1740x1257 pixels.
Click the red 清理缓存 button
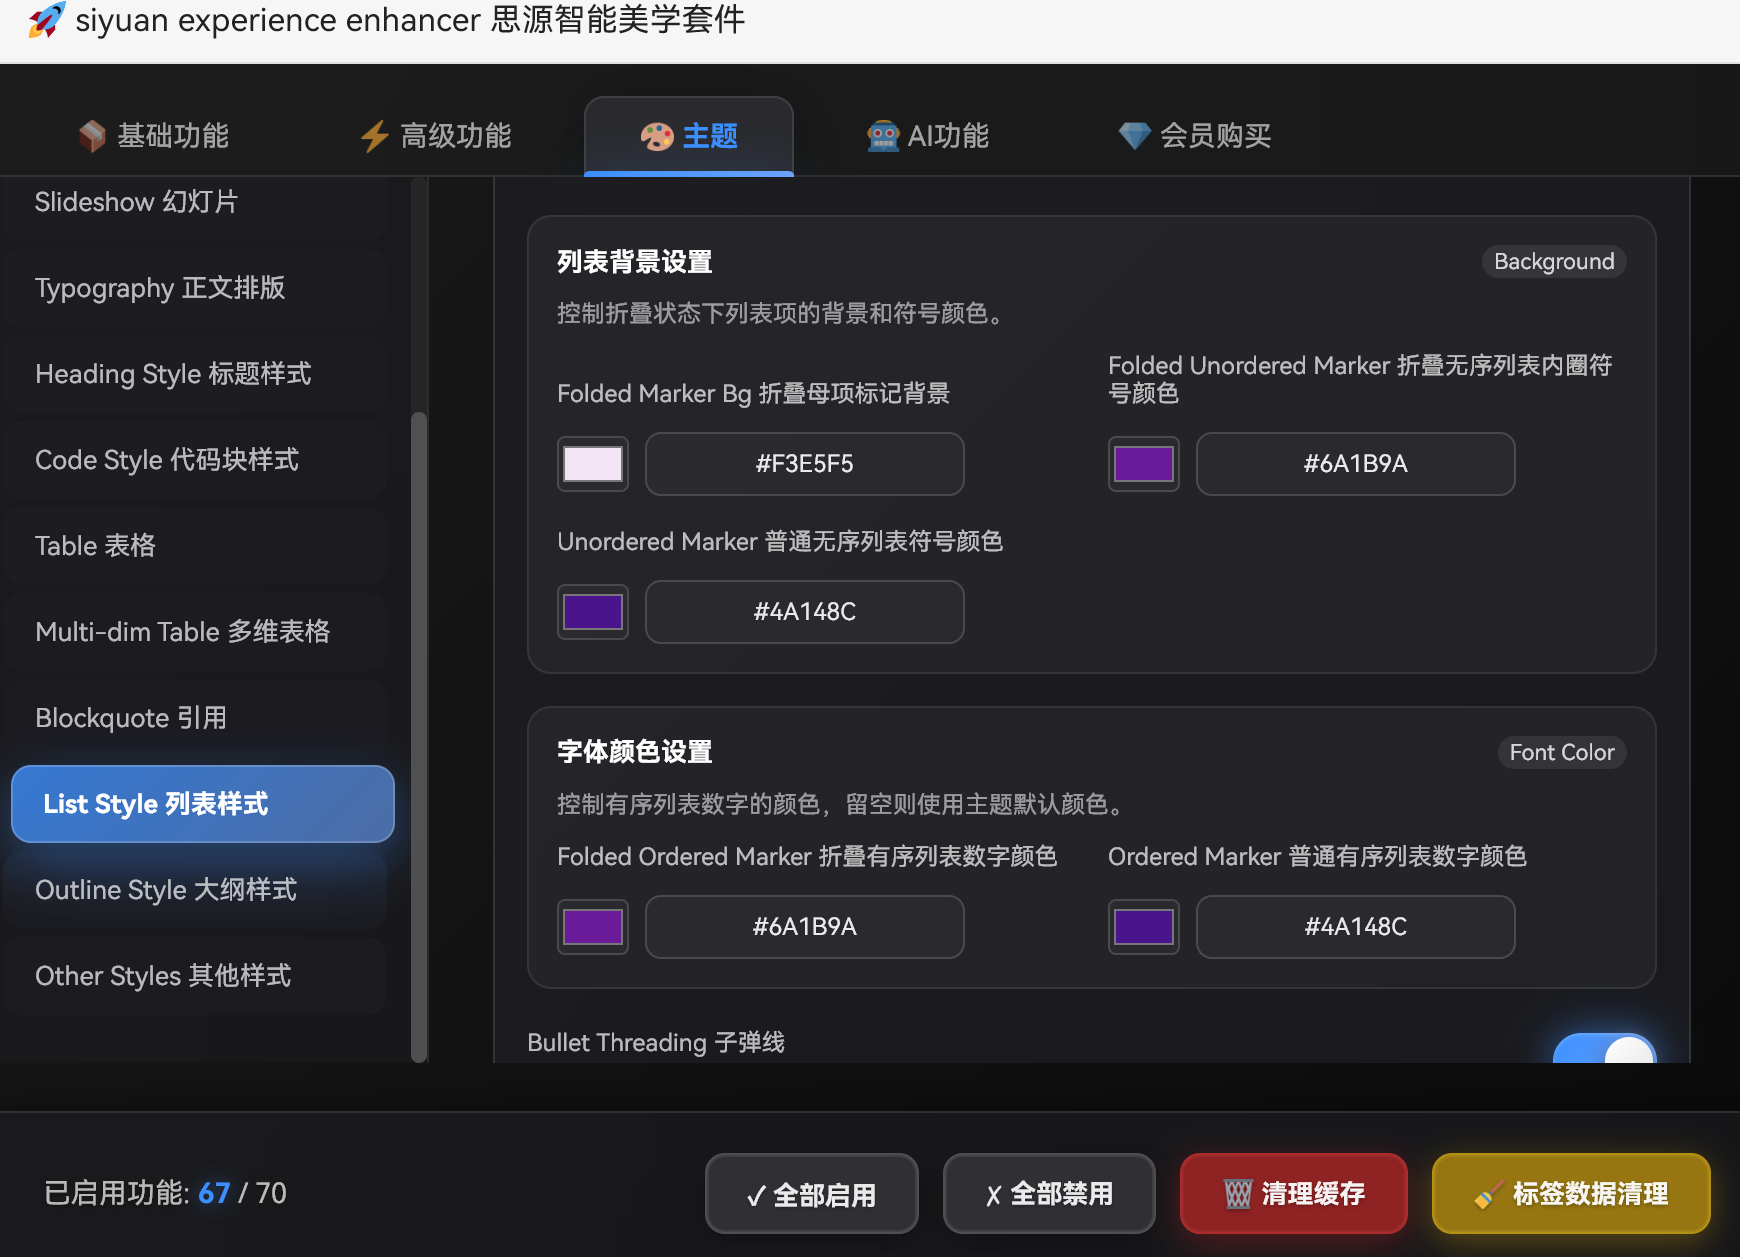1294,1194
